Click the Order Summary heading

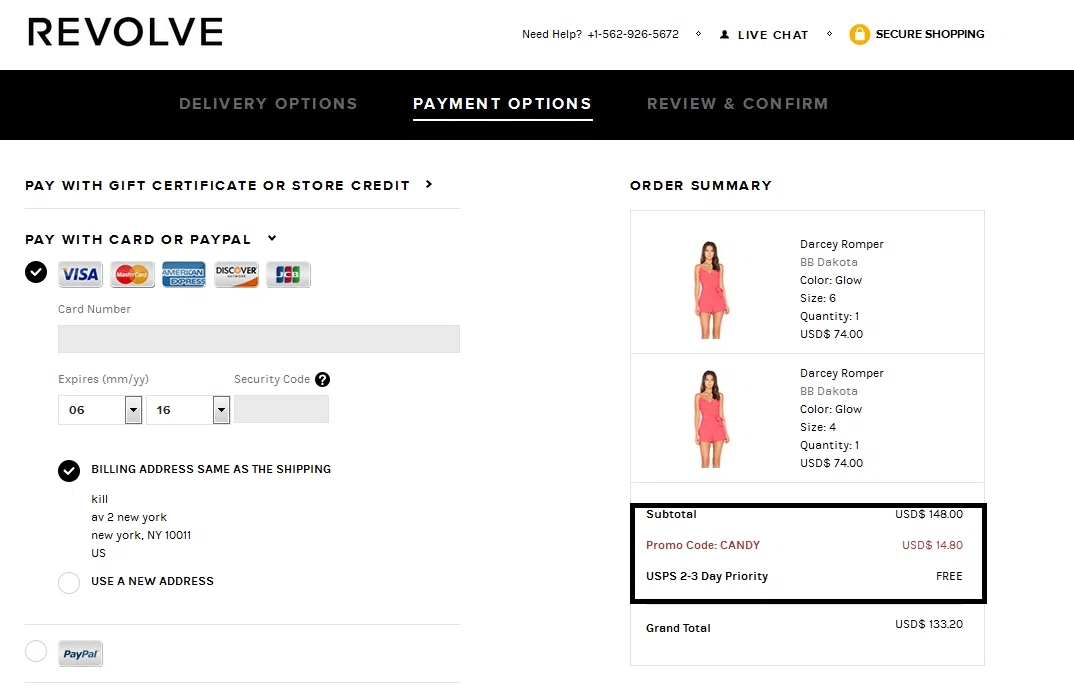[701, 186]
